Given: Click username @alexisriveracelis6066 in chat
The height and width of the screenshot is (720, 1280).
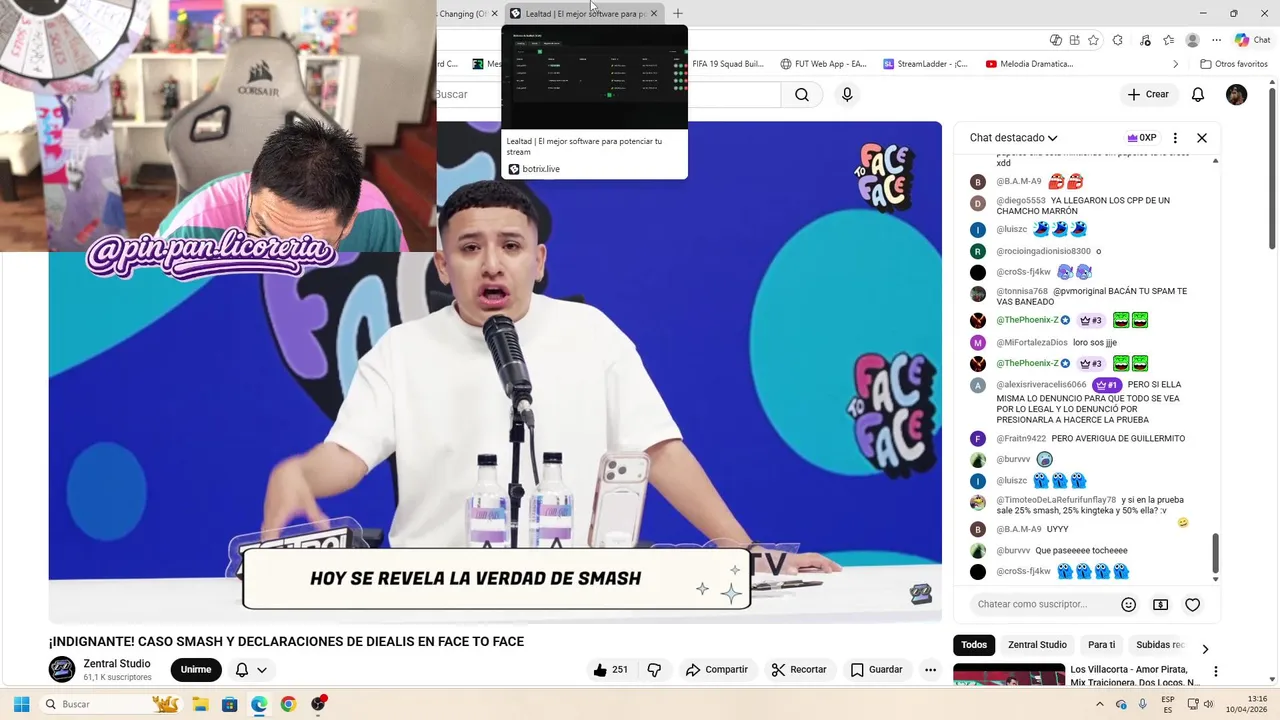Looking at the screenshot, I should (1041, 384).
